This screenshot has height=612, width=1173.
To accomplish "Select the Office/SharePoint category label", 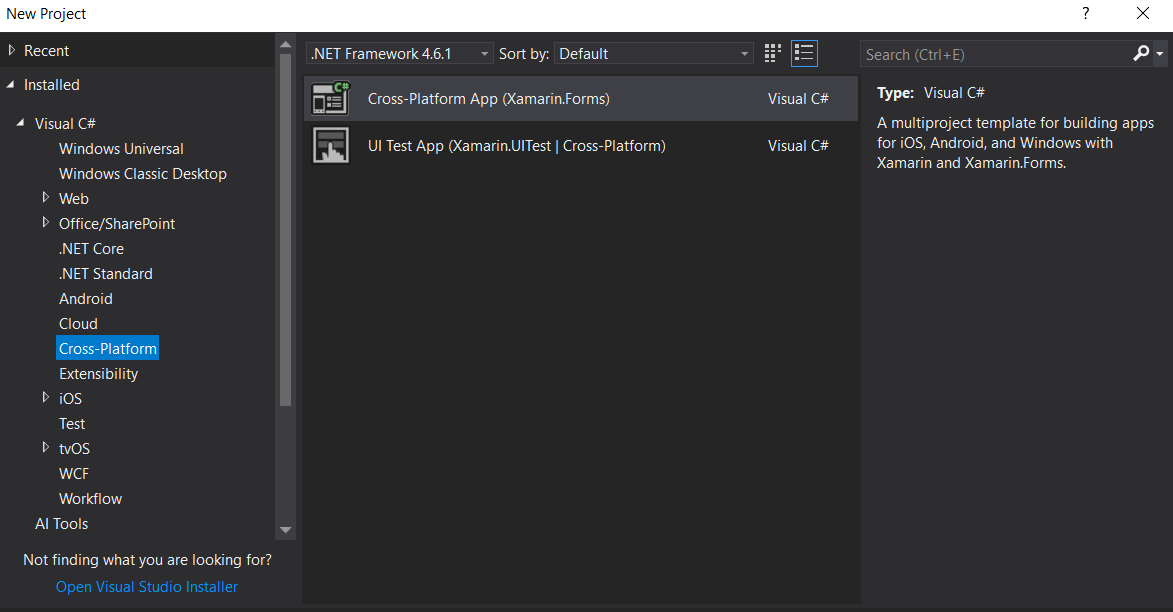I will pyautogui.click(x=117, y=224).
